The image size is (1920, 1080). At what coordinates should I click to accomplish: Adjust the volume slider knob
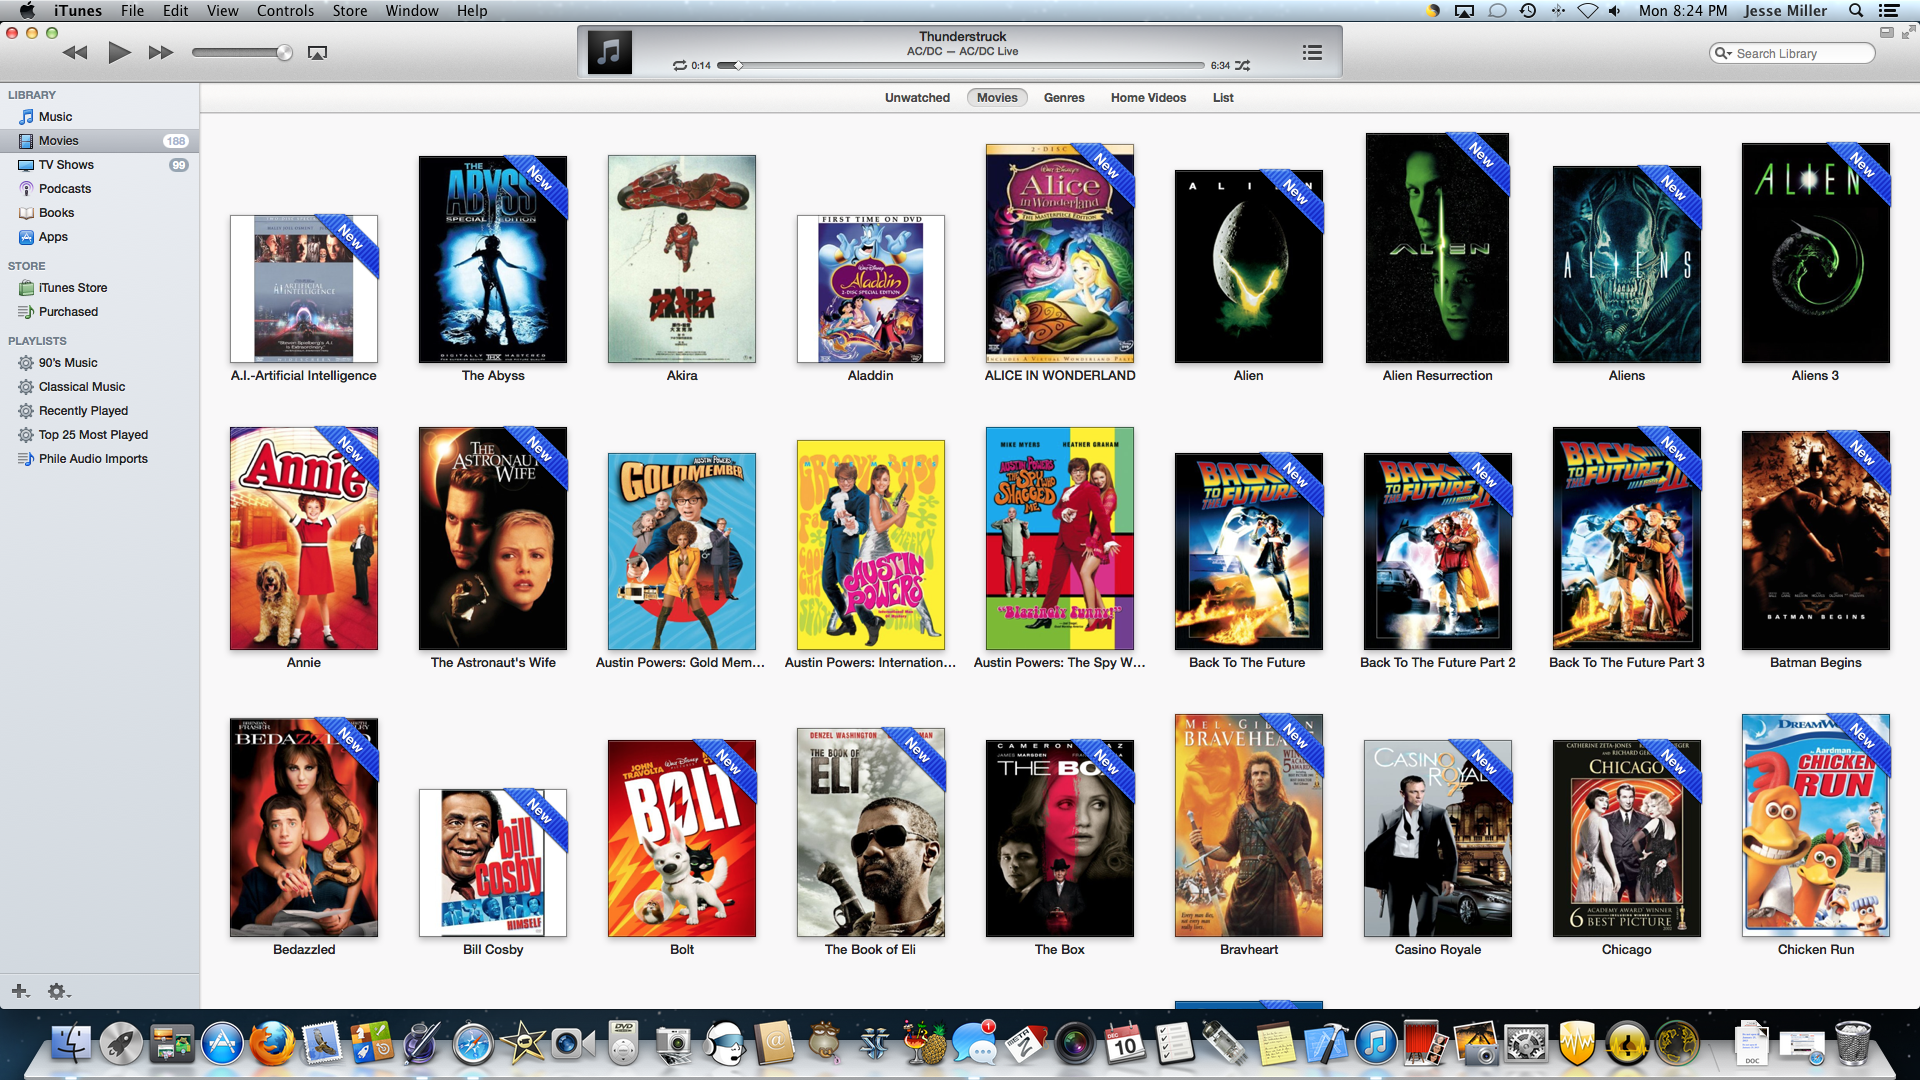coord(285,53)
